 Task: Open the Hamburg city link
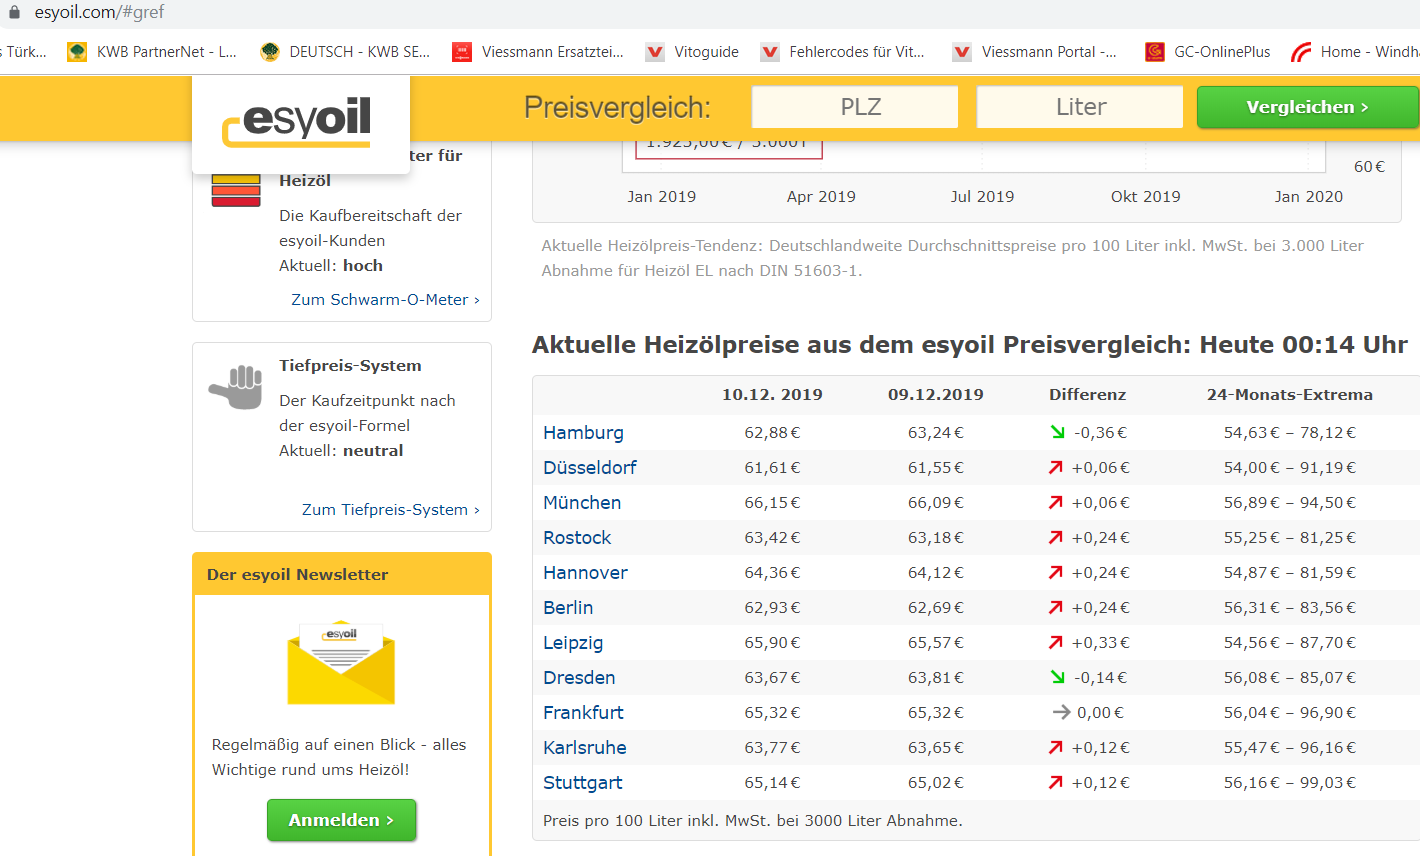point(583,432)
